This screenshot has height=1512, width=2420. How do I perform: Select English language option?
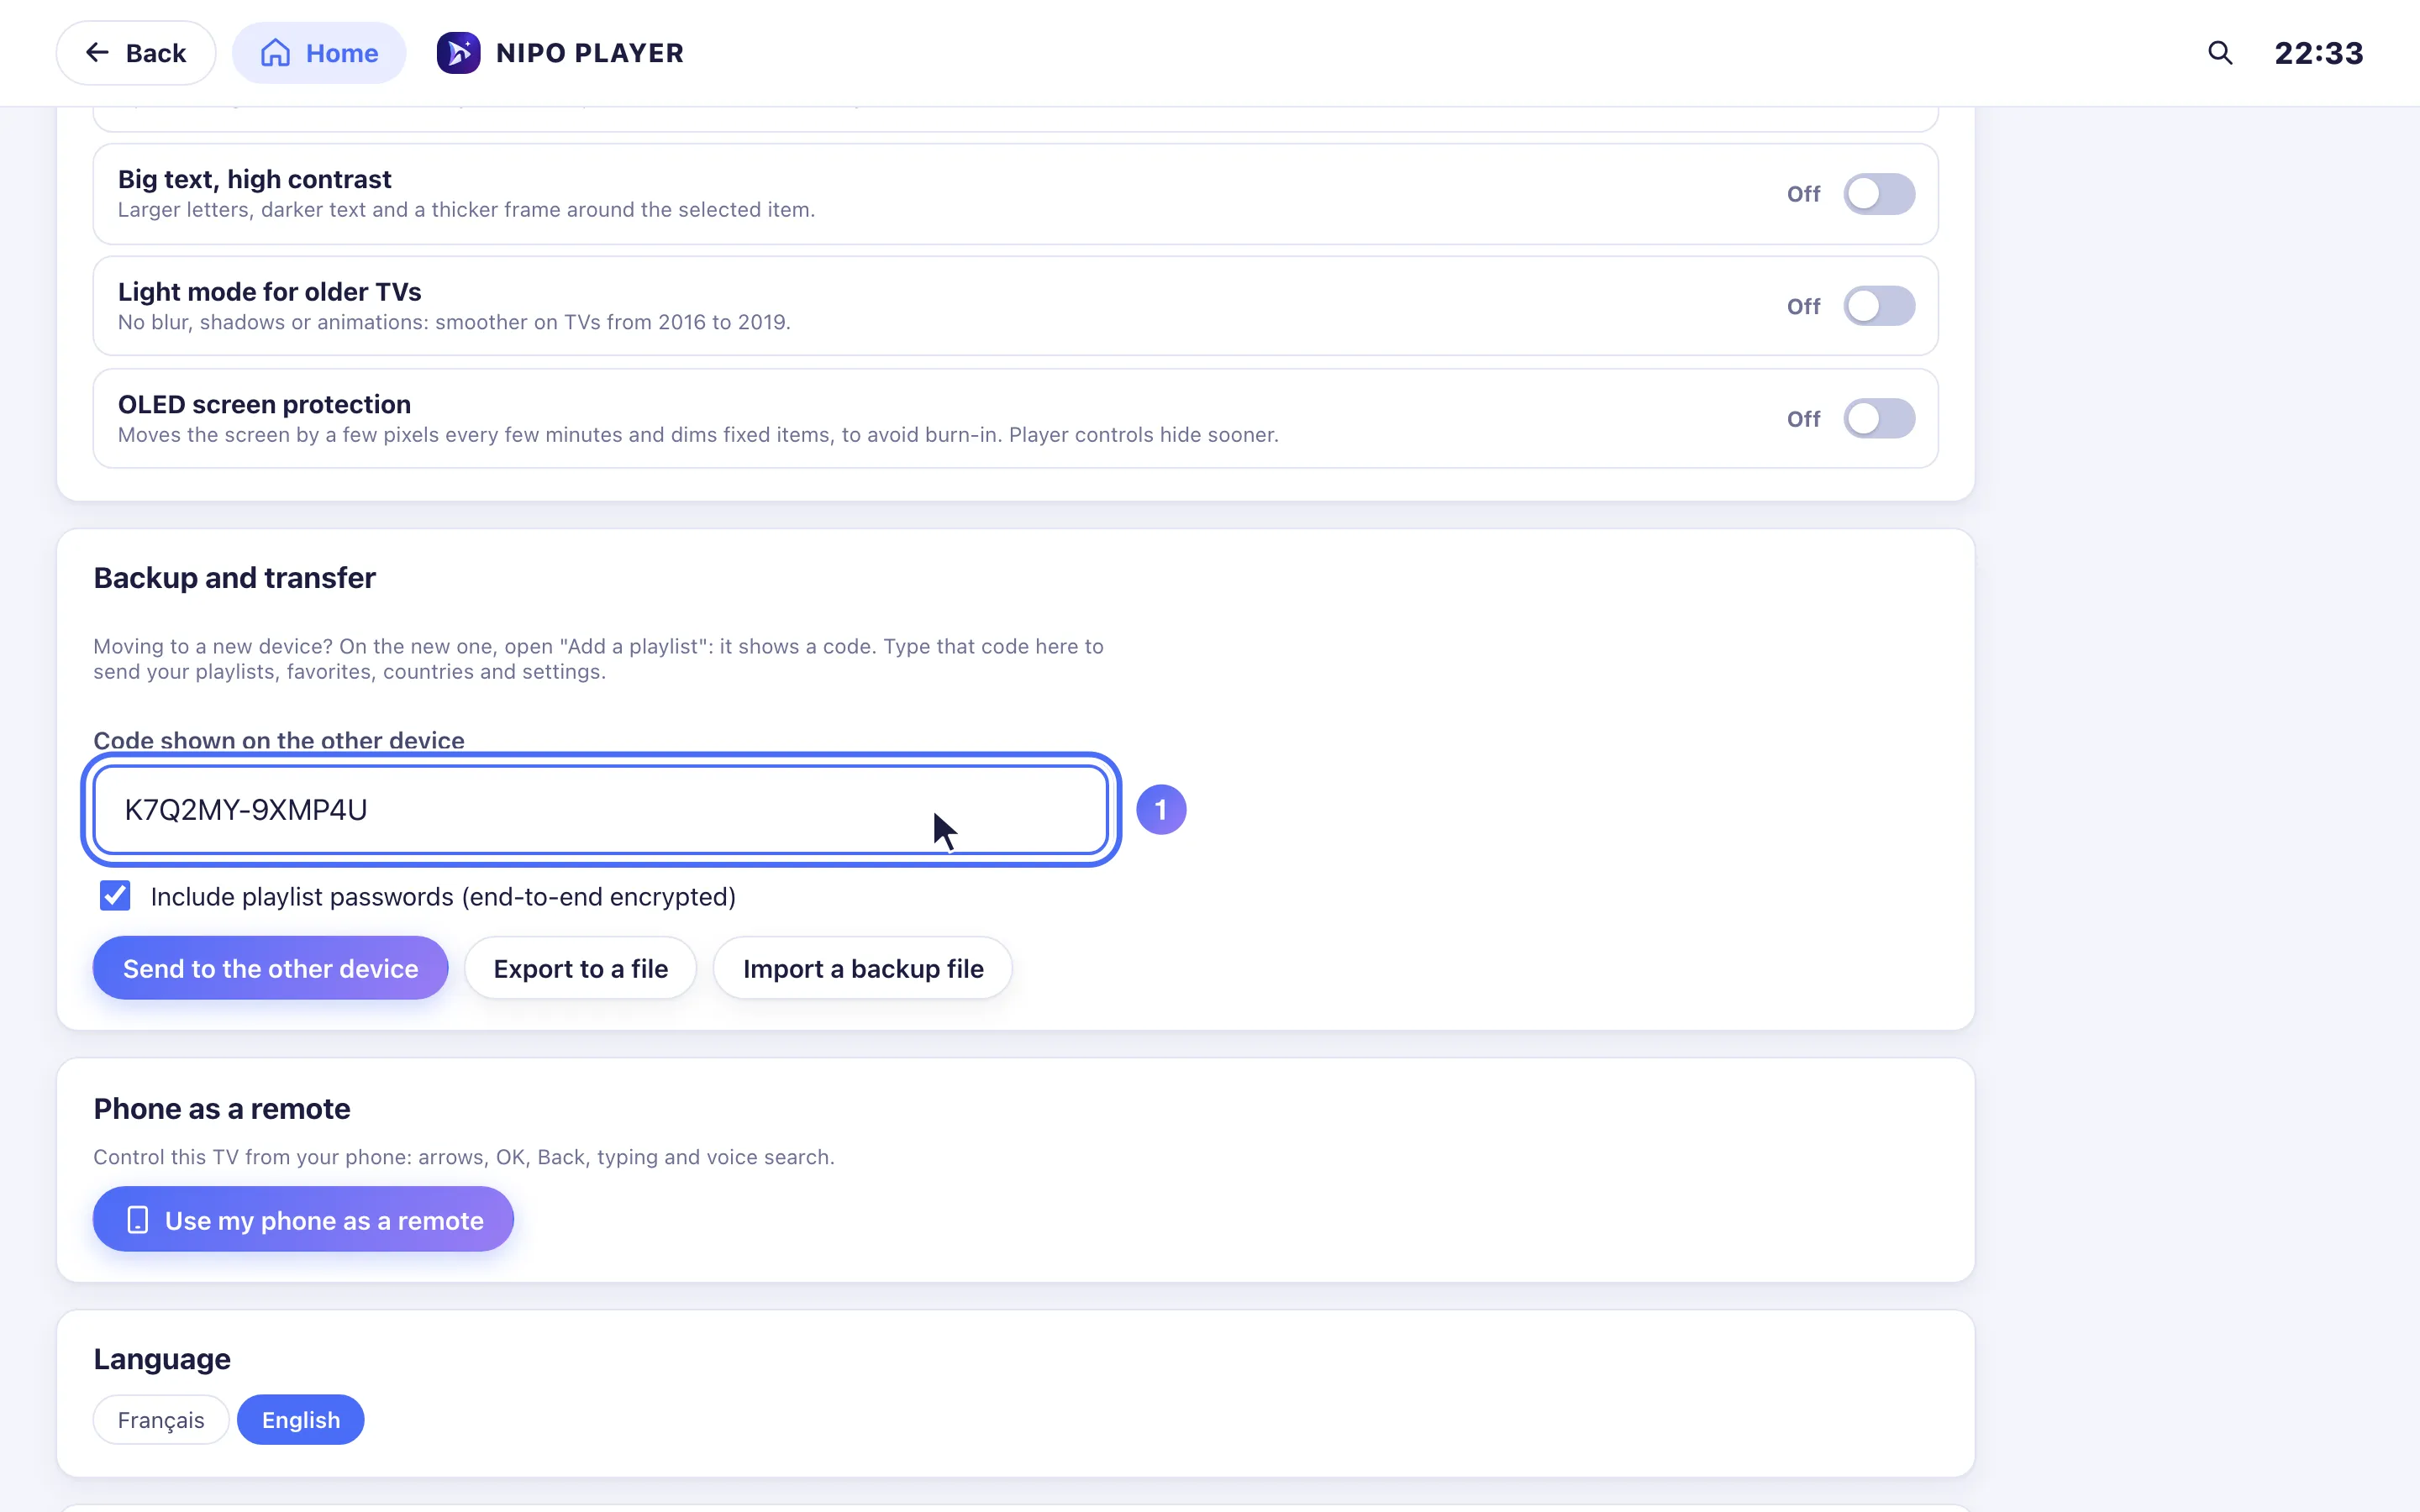point(301,1419)
